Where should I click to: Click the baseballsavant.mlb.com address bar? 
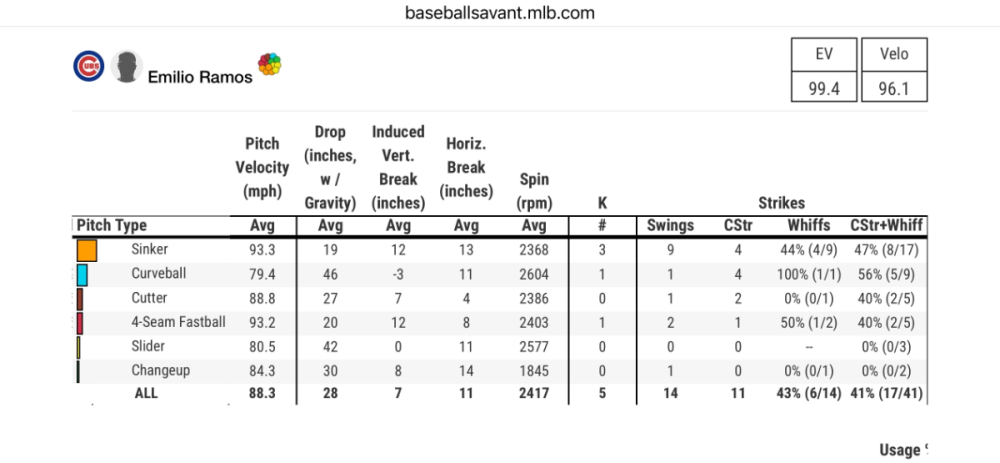pos(500,13)
